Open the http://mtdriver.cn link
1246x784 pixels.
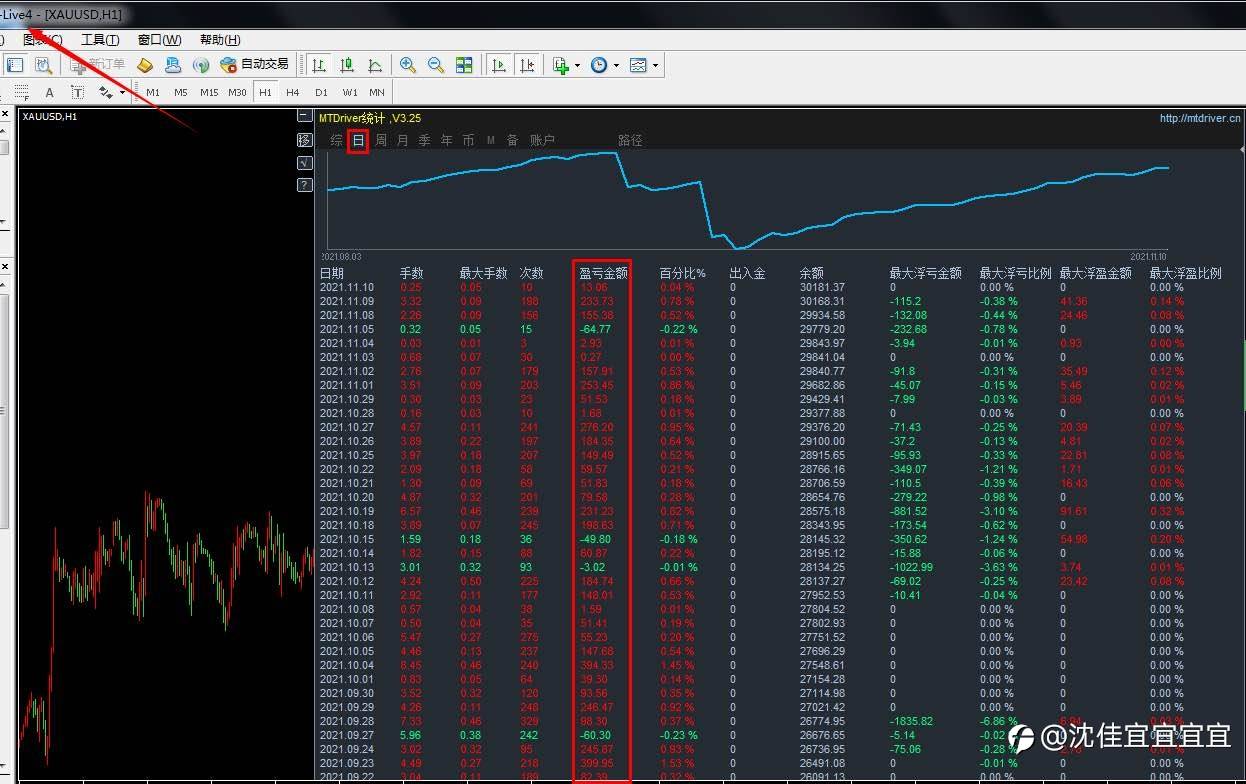point(1200,118)
